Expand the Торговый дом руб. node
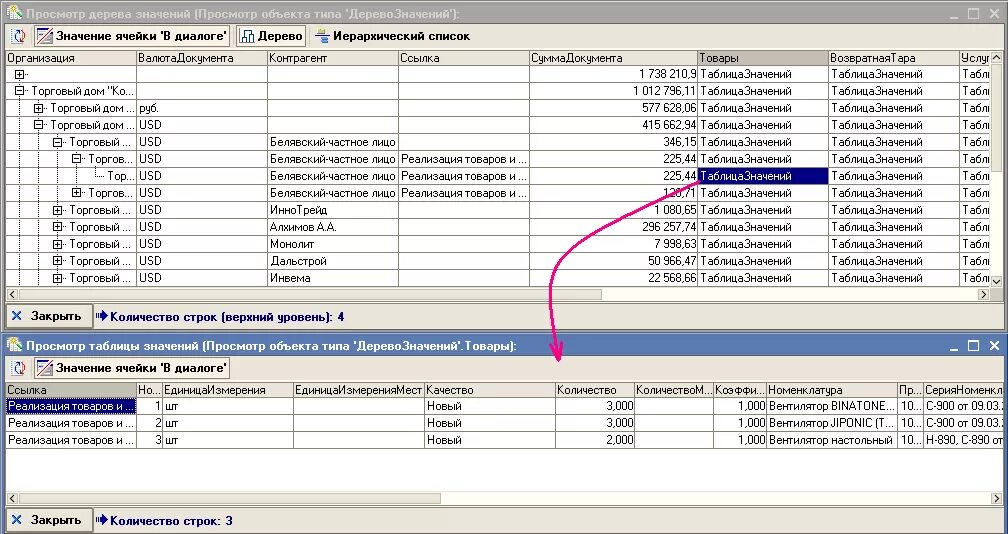The height and width of the screenshot is (534, 1008). (39, 108)
